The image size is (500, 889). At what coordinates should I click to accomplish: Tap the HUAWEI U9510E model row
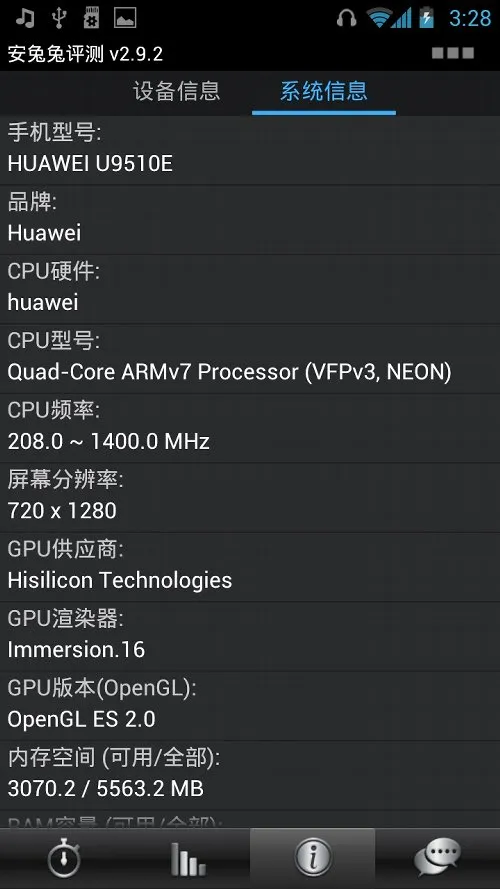250,150
